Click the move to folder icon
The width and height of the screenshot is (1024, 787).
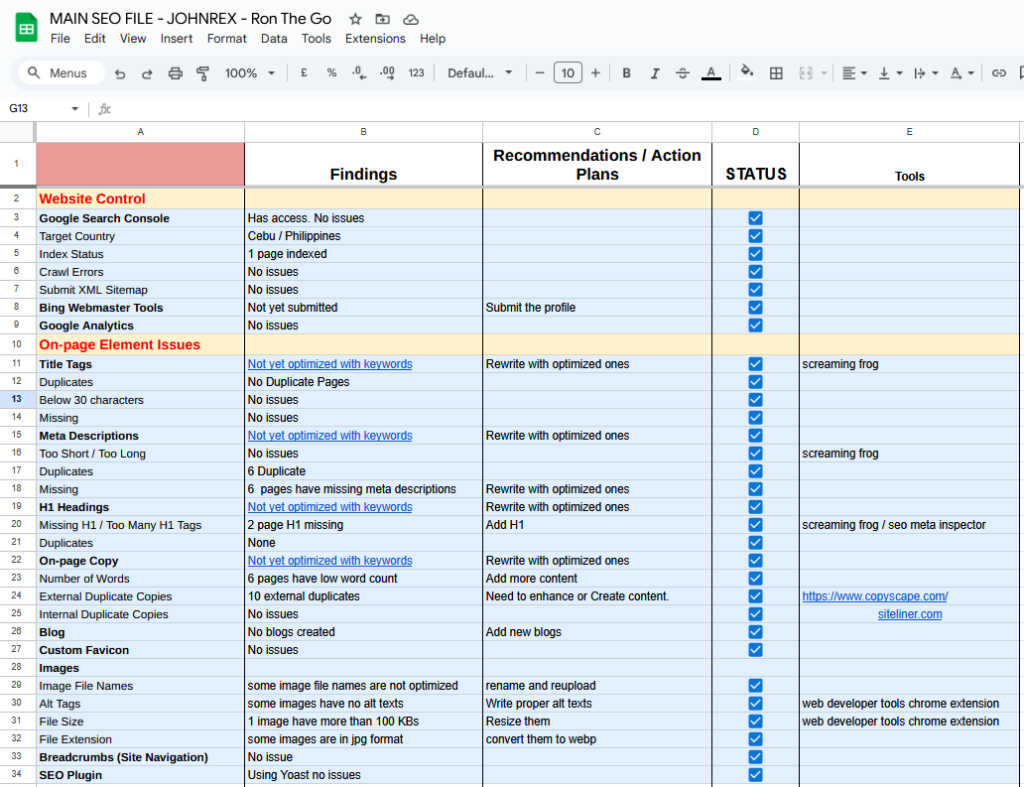(383, 19)
